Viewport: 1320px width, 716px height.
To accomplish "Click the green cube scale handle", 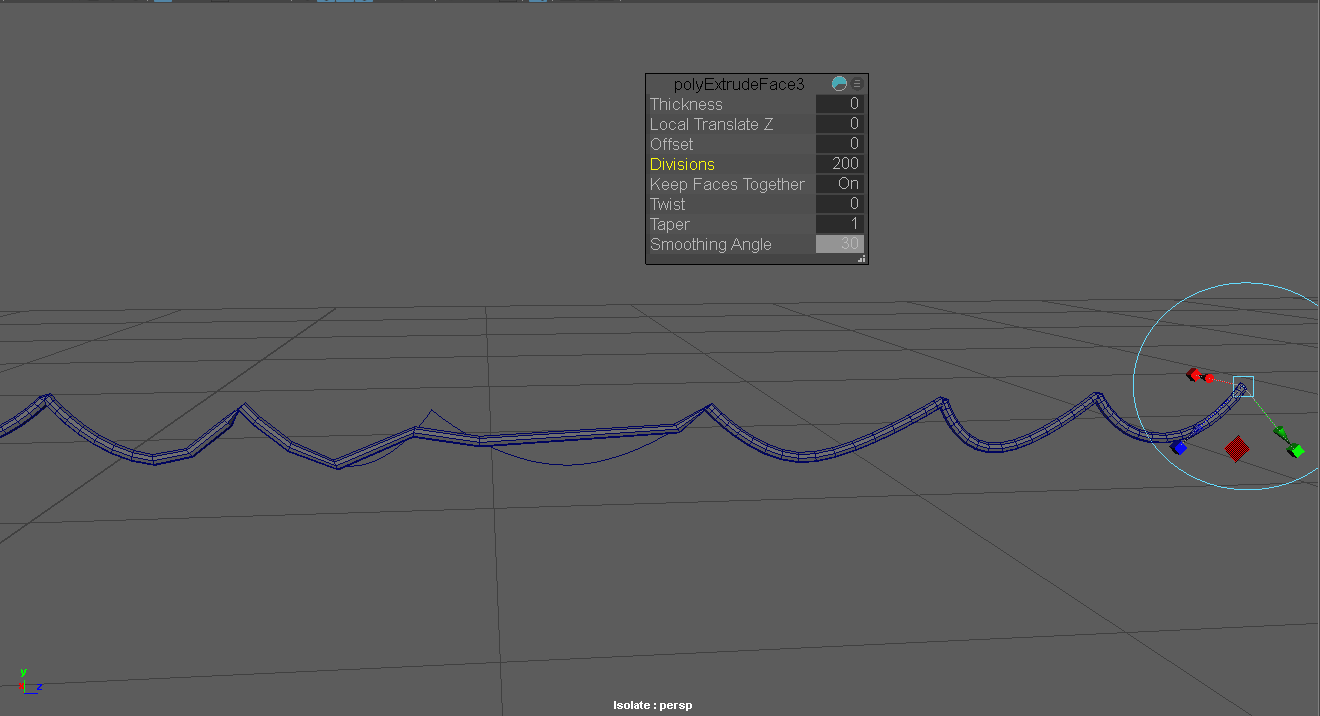I will (x=1297, y=451).
